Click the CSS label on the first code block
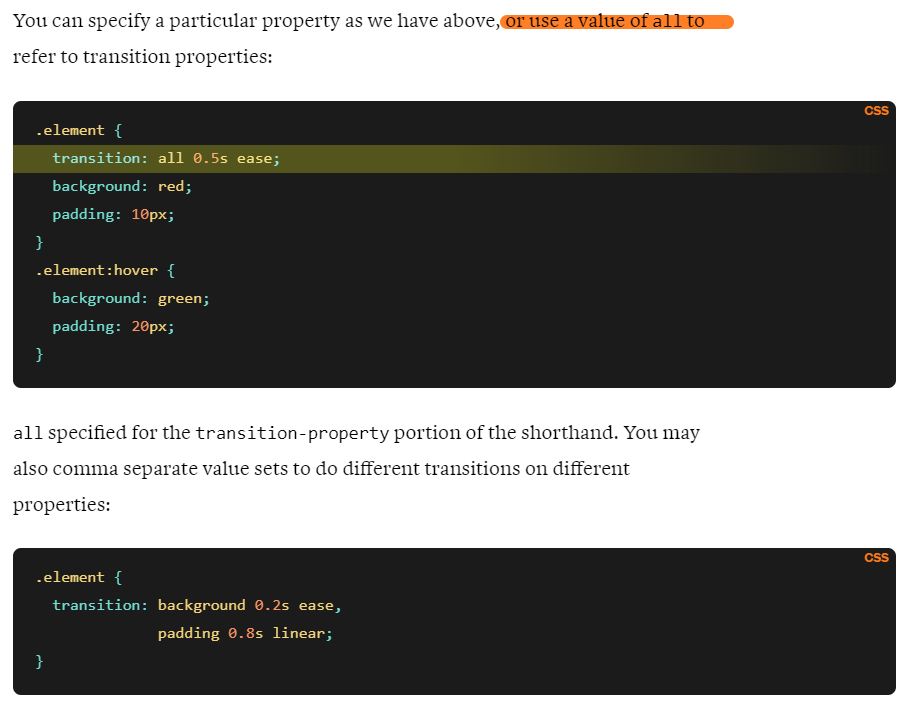904x713 pixels. (x=876, y=111)
